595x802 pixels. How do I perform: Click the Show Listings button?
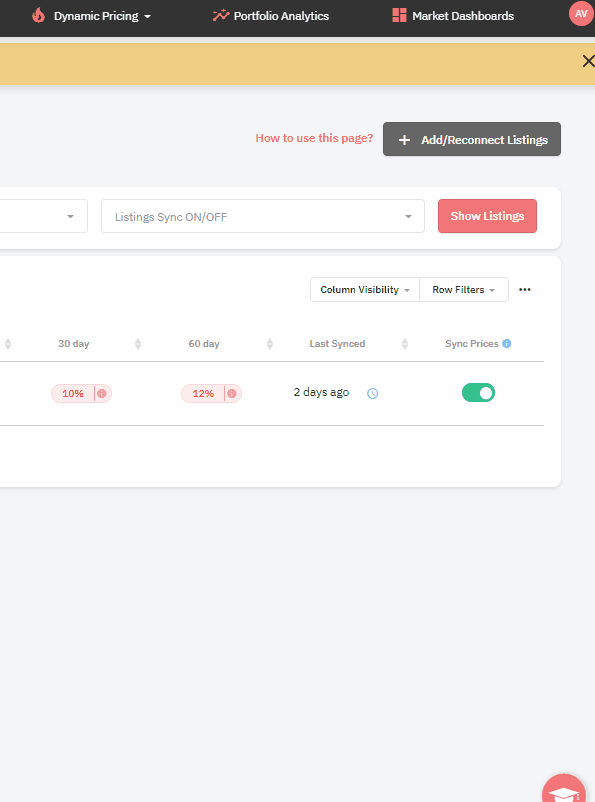(487, 216)
